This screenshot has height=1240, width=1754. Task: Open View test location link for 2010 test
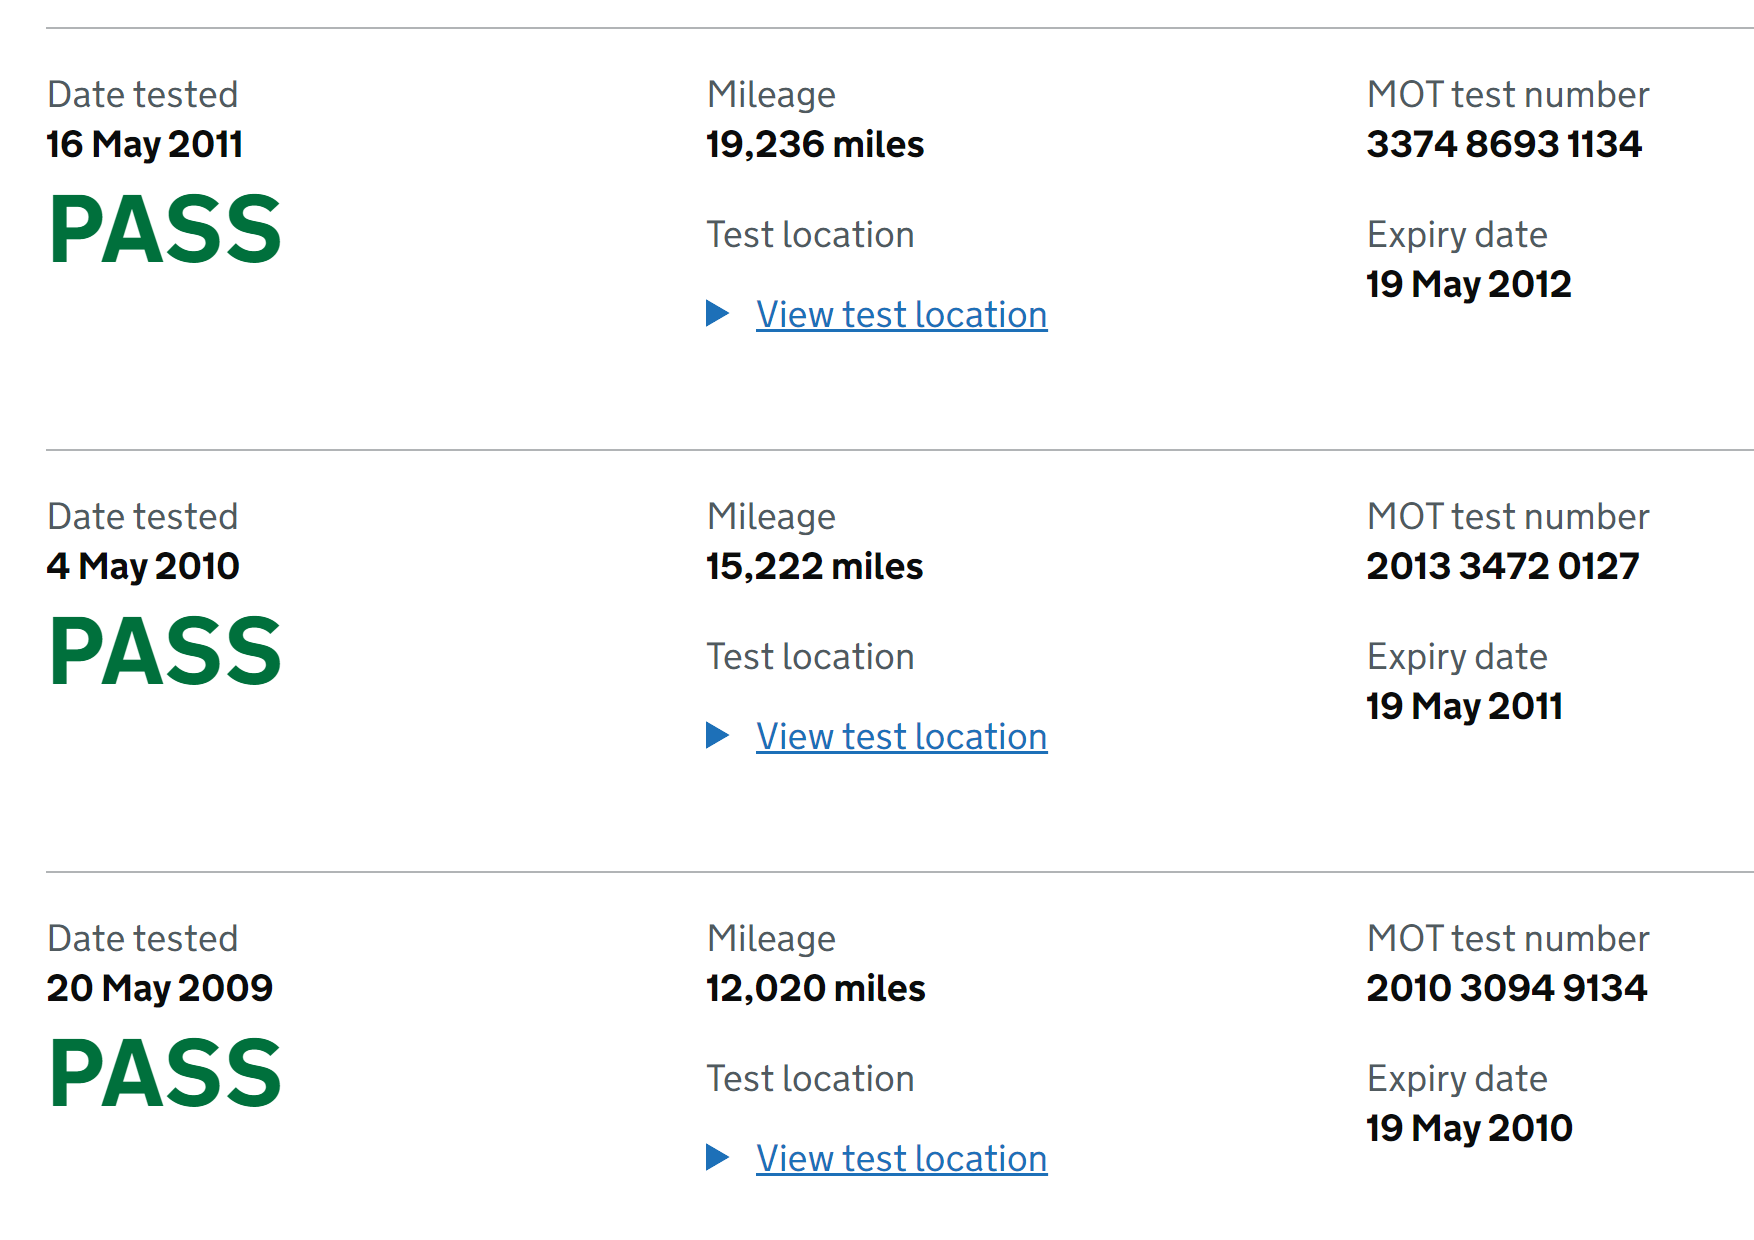901,737
